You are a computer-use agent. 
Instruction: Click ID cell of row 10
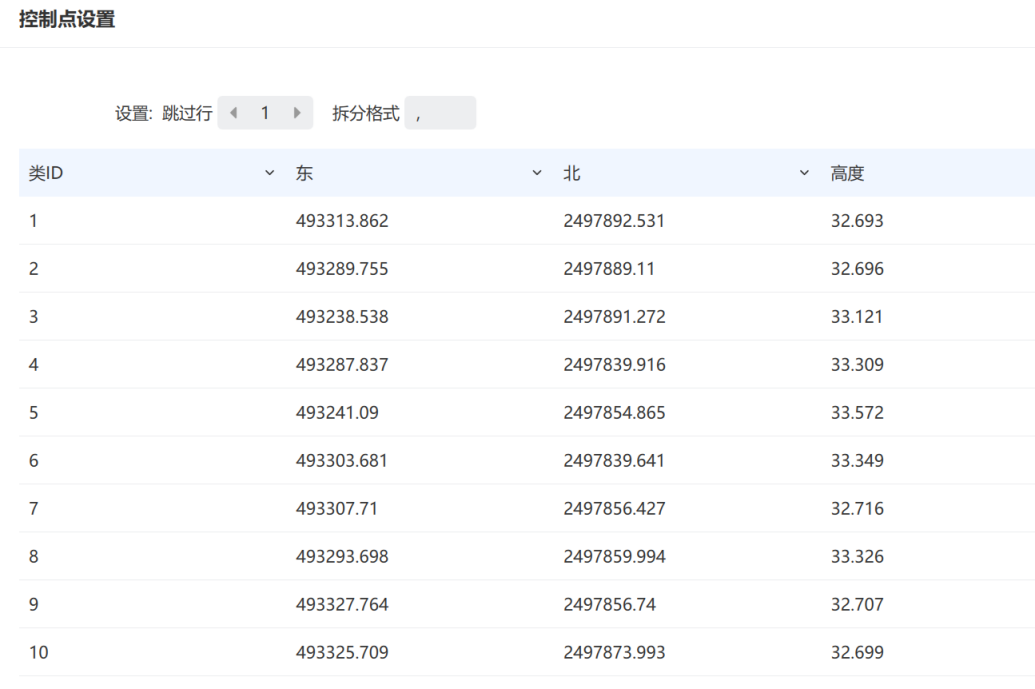pos(38,653)
